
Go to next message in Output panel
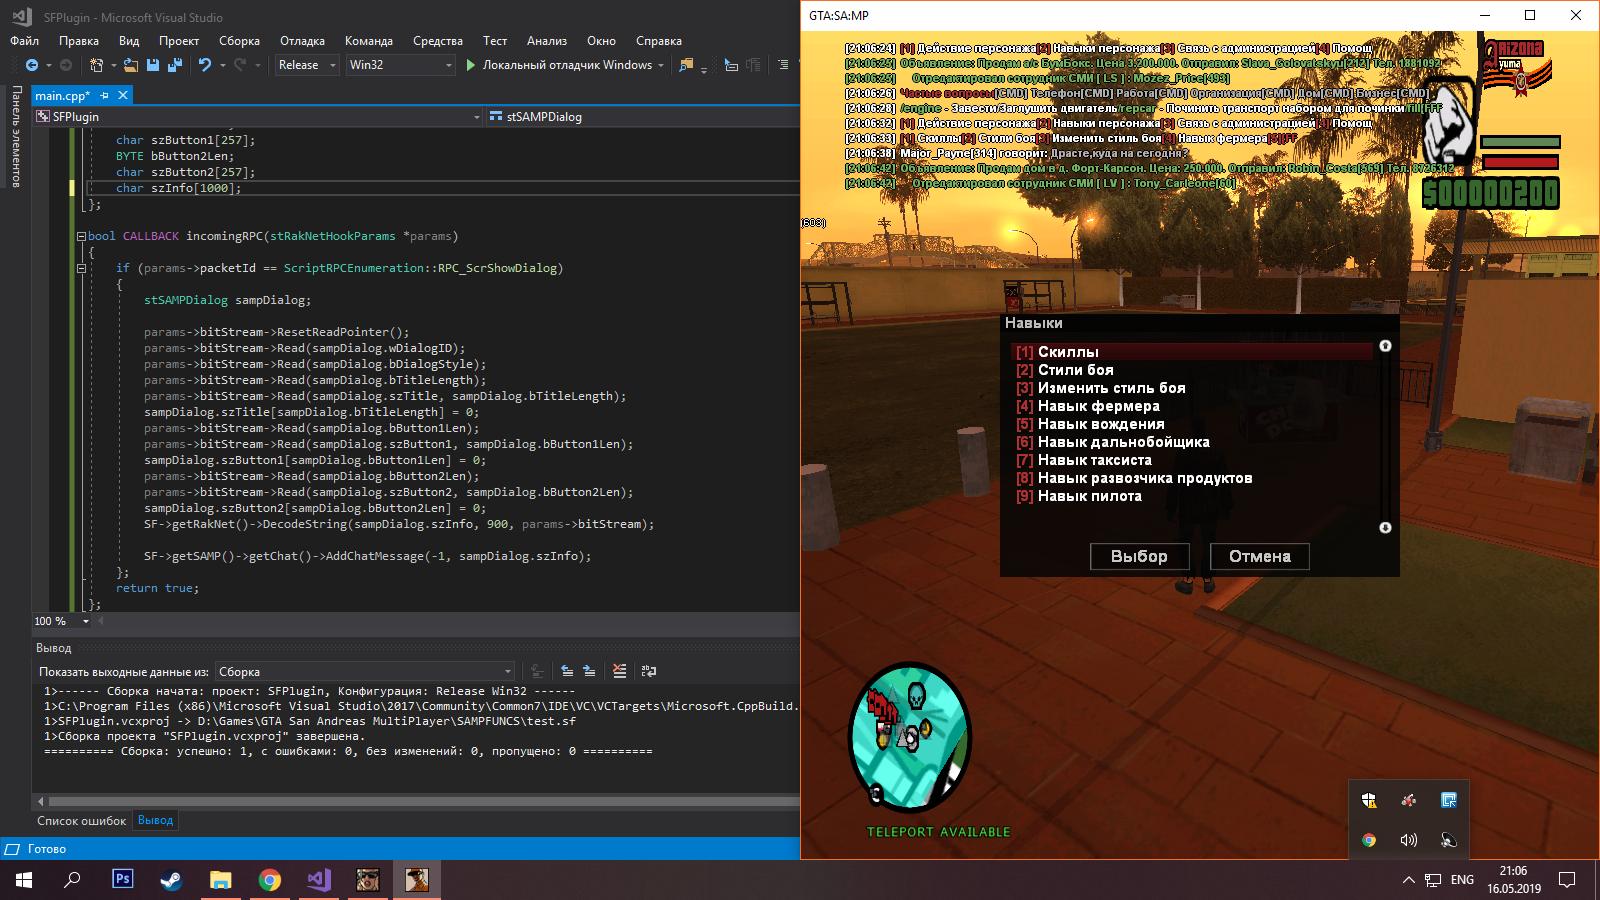(589, 671)
